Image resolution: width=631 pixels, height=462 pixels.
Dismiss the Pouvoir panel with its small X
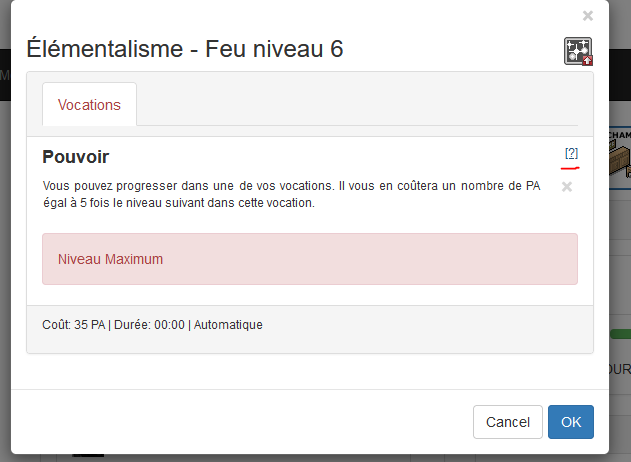click(567, 187)
